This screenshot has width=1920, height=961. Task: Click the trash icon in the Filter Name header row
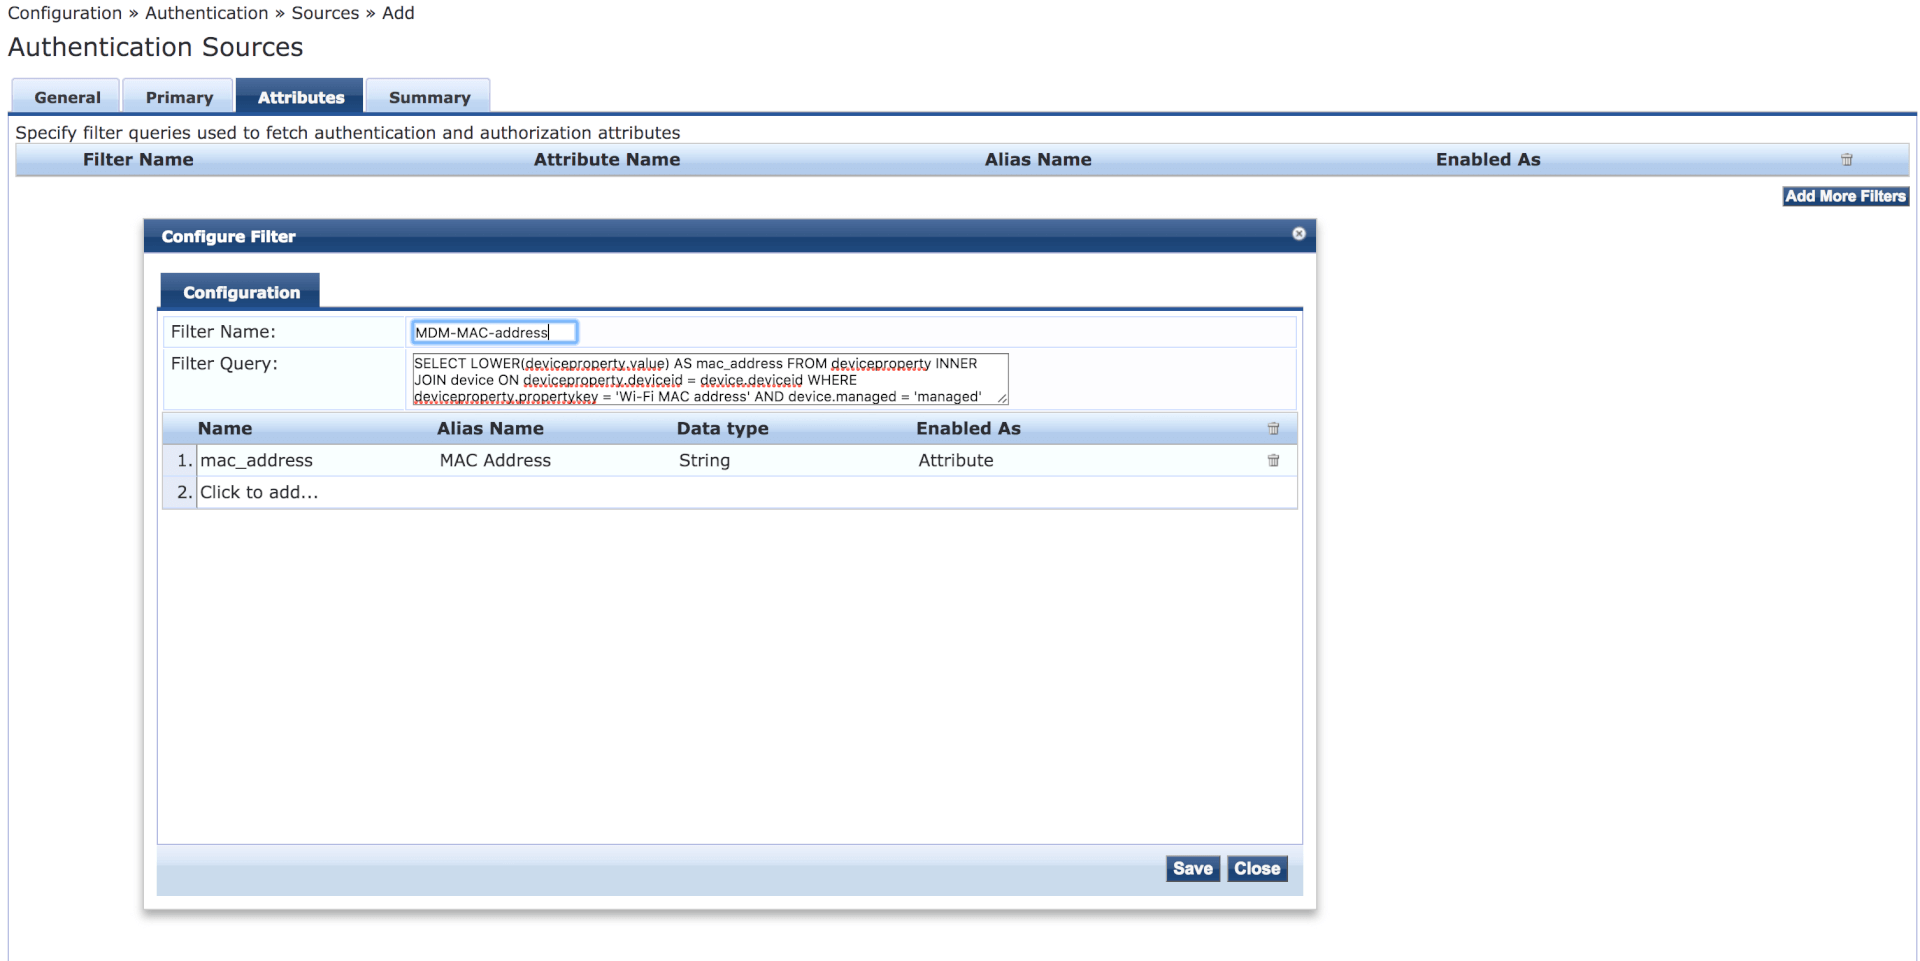click(1846, 159)
